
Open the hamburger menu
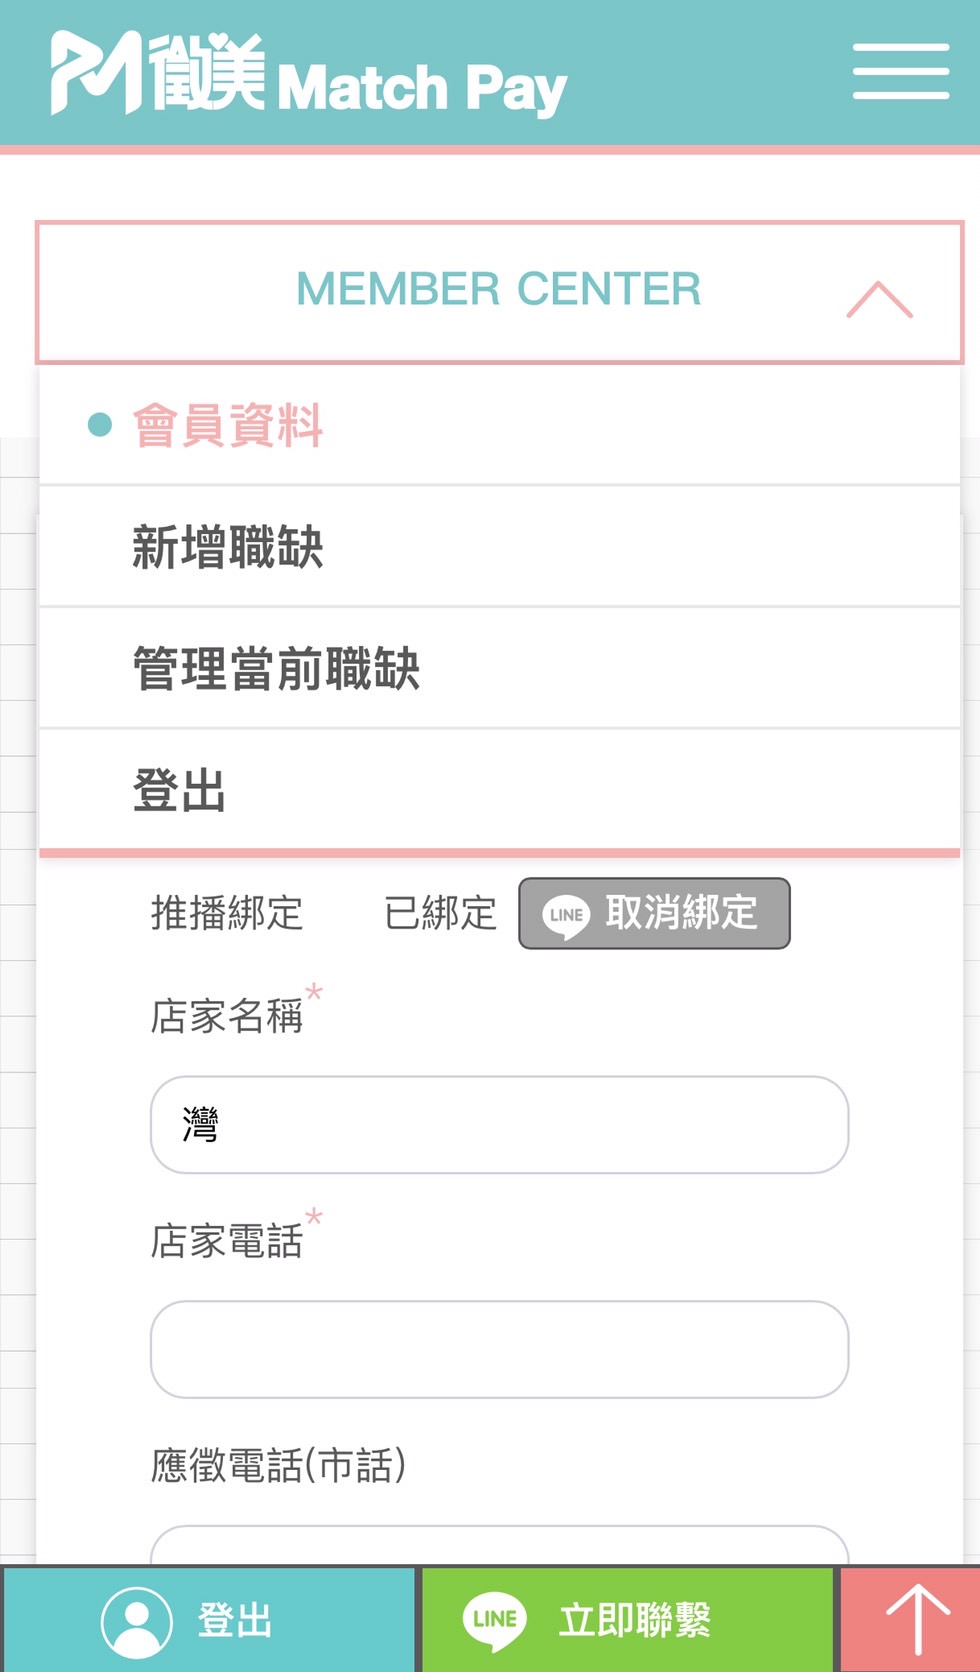click(x=900, y=71)
